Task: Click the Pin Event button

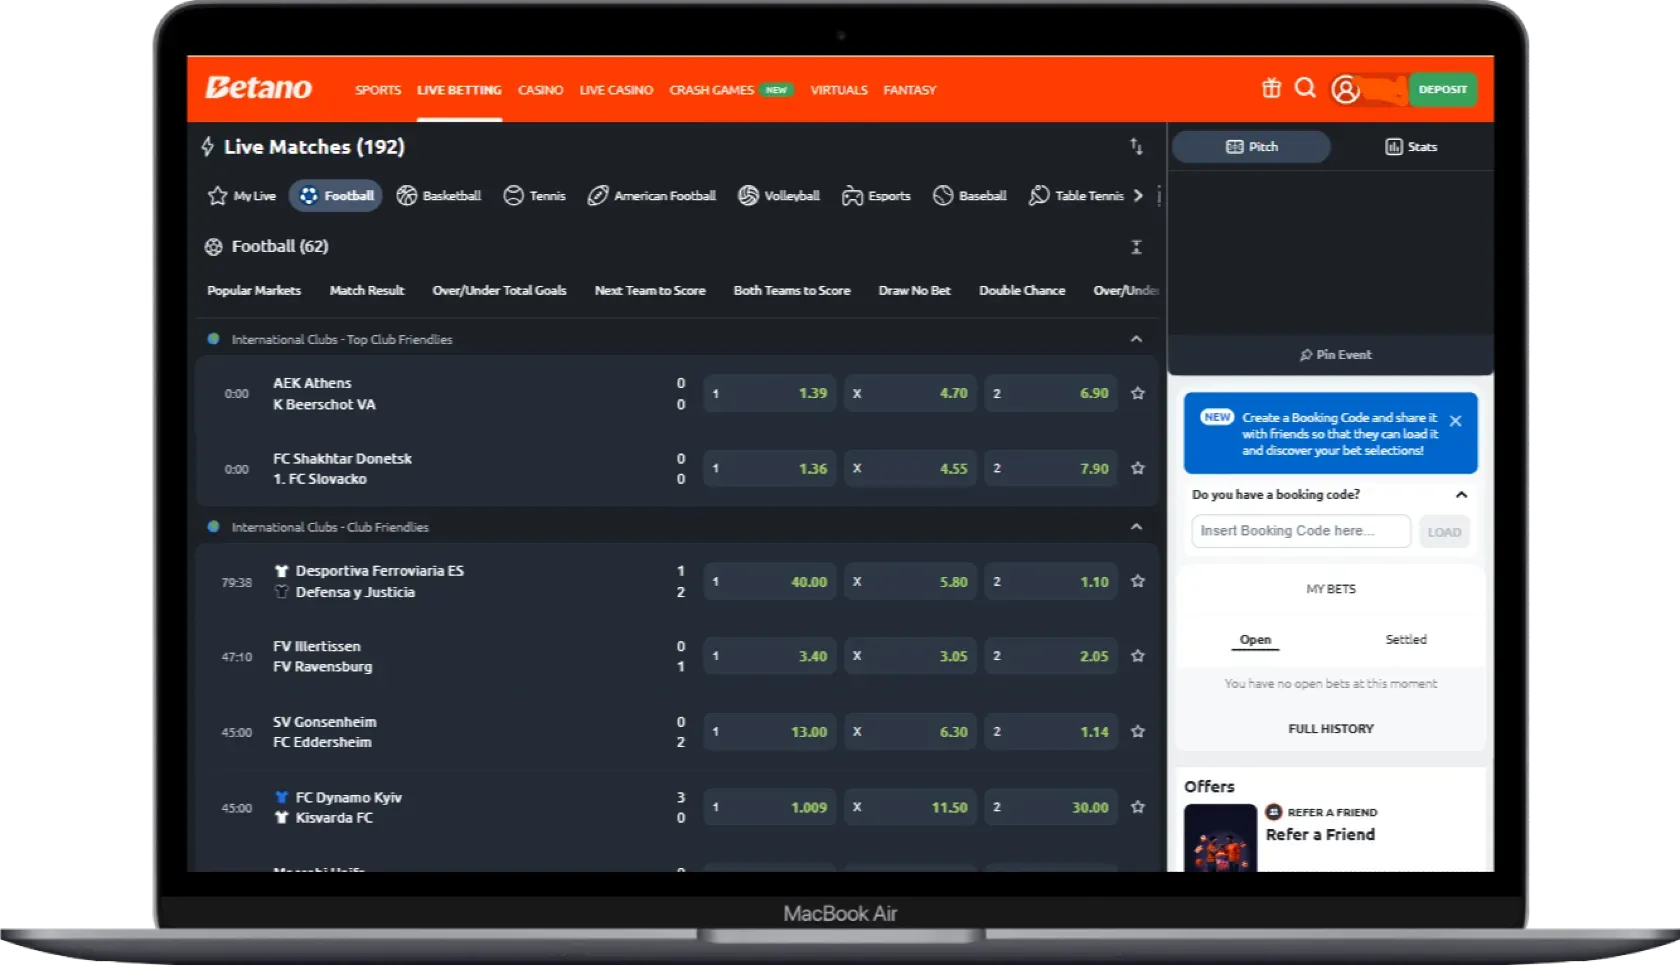Action: tap(1335, 355)
